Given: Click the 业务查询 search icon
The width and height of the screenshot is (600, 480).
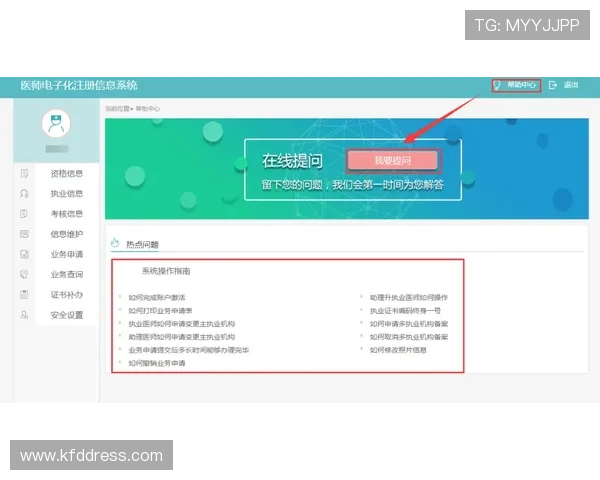Looking at the screenshot, I should tap(24, 274).
